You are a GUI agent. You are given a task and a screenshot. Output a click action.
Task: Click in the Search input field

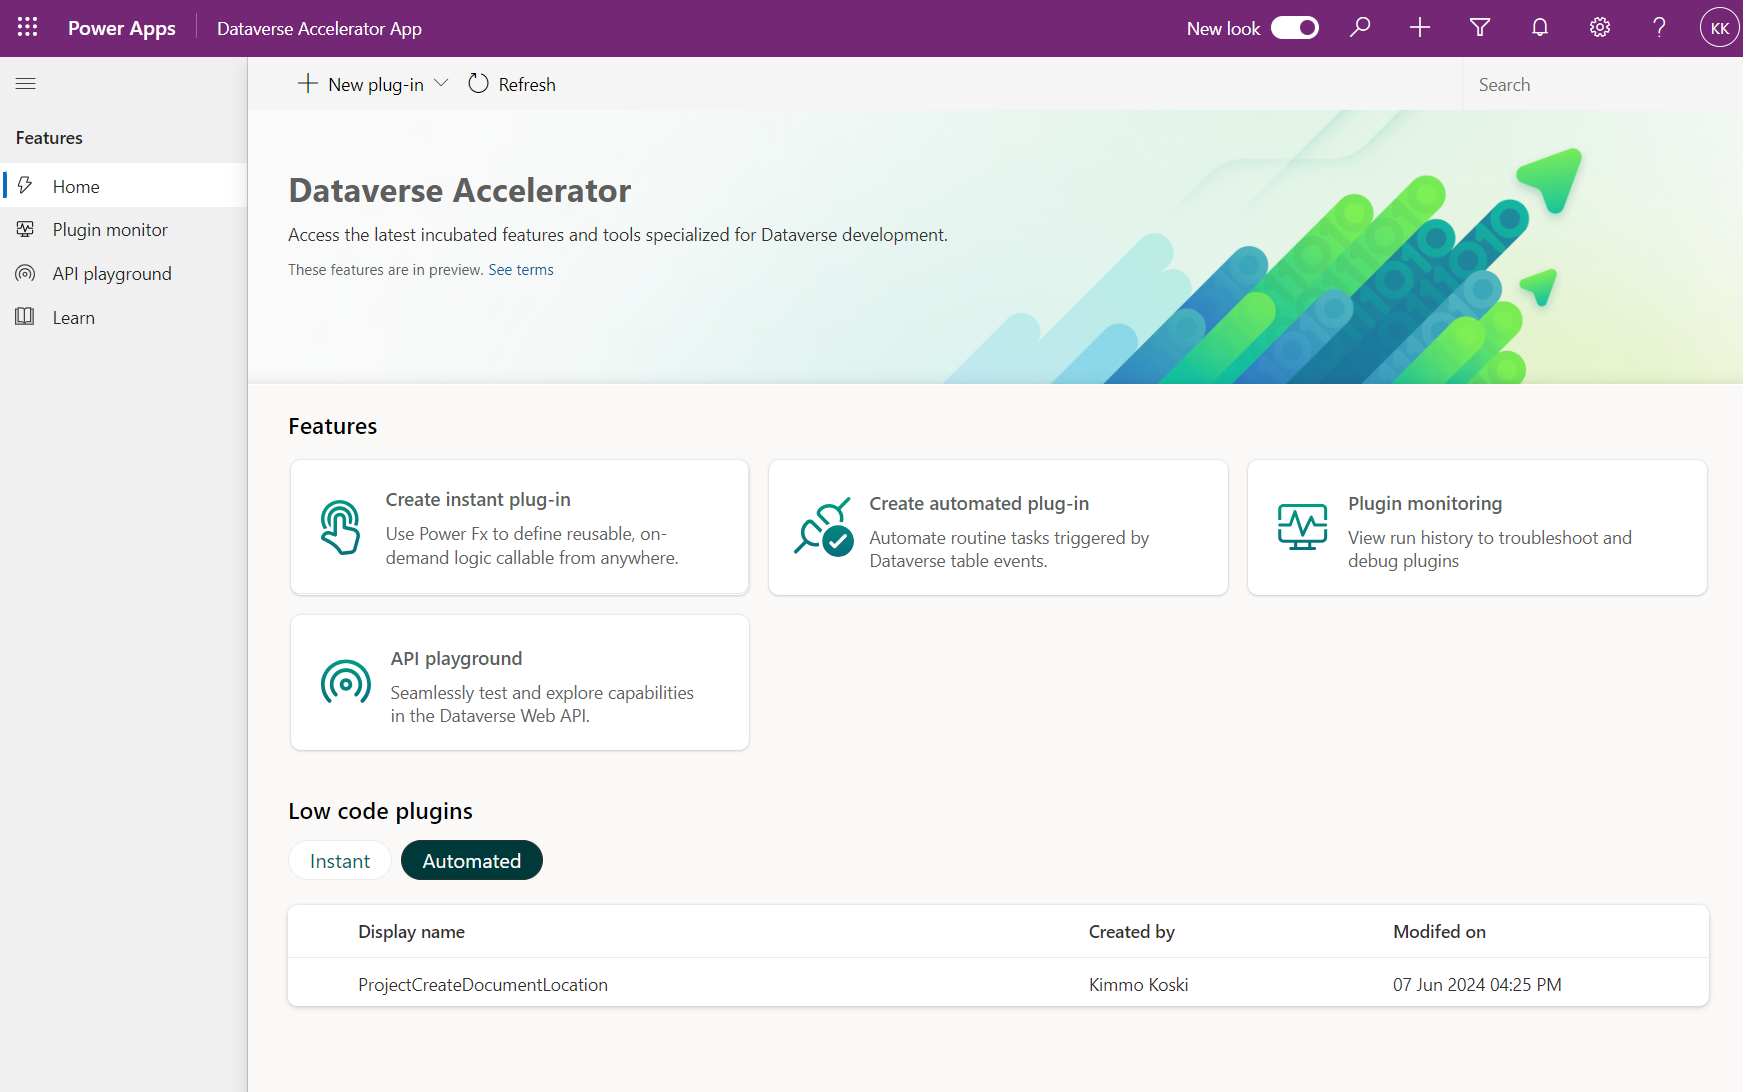tap(1602, 85)
